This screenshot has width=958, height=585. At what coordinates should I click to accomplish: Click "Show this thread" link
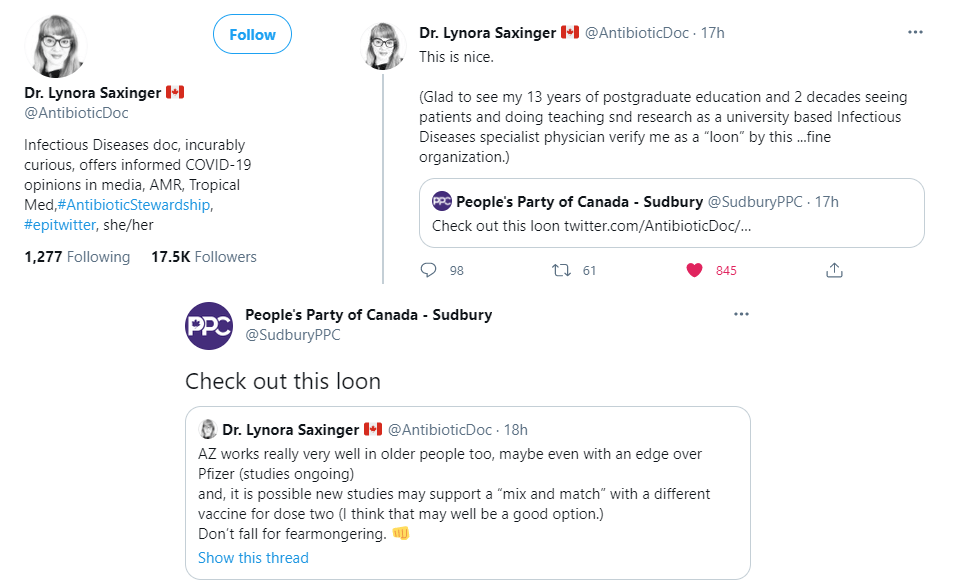click(x=253, y=558)
